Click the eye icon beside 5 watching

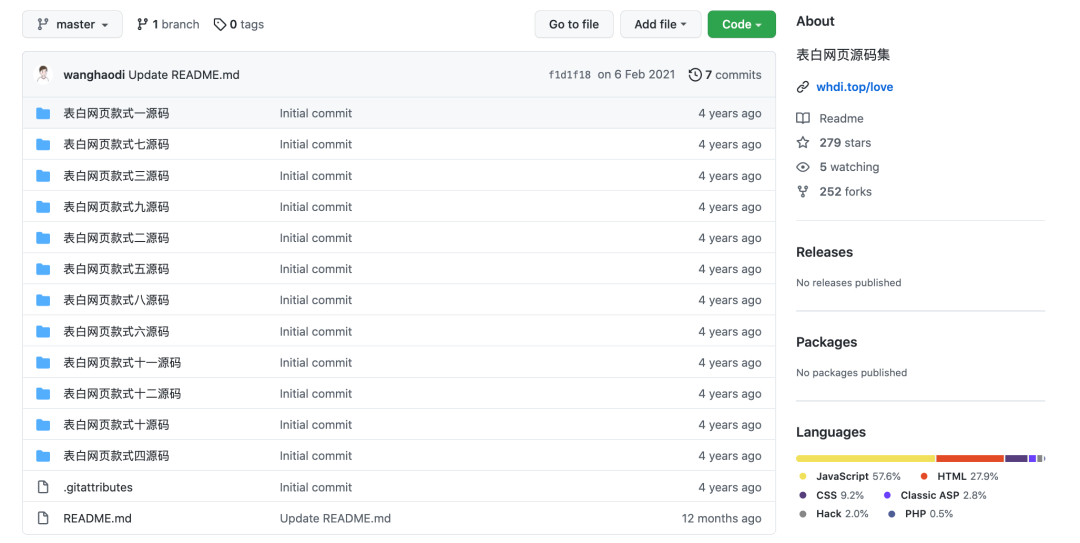802,167
